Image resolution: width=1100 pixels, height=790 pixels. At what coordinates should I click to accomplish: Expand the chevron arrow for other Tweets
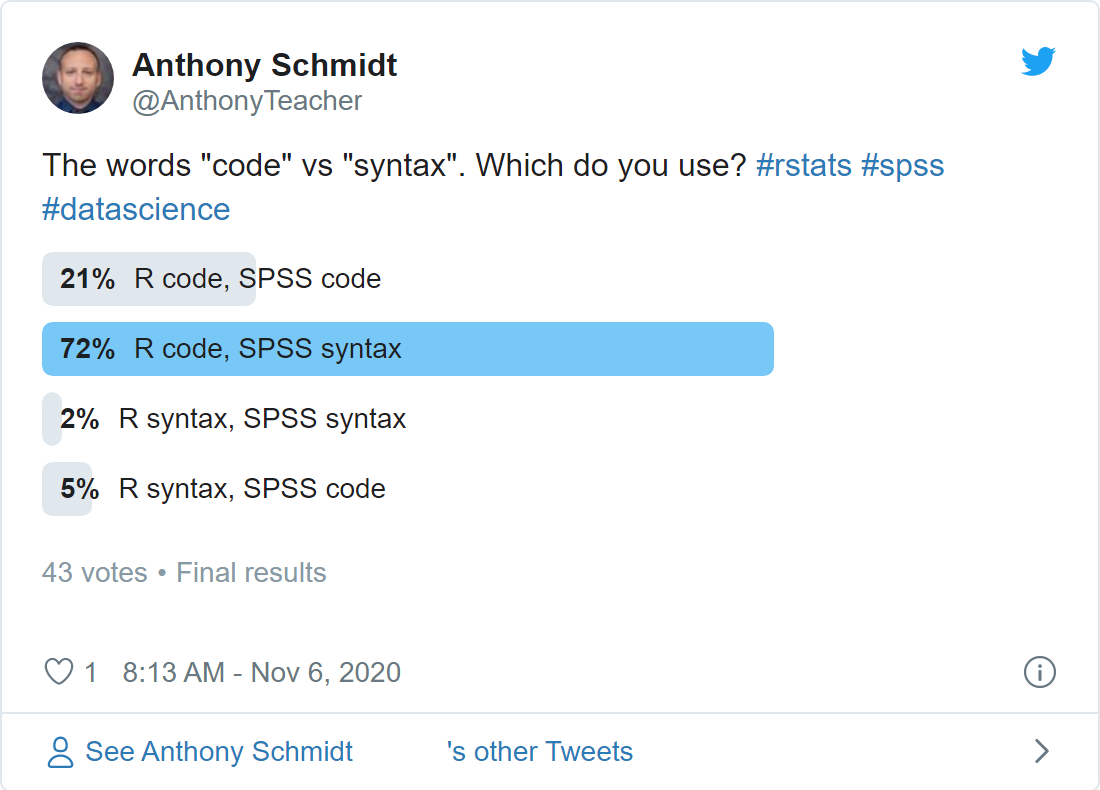click(1042, 751)
